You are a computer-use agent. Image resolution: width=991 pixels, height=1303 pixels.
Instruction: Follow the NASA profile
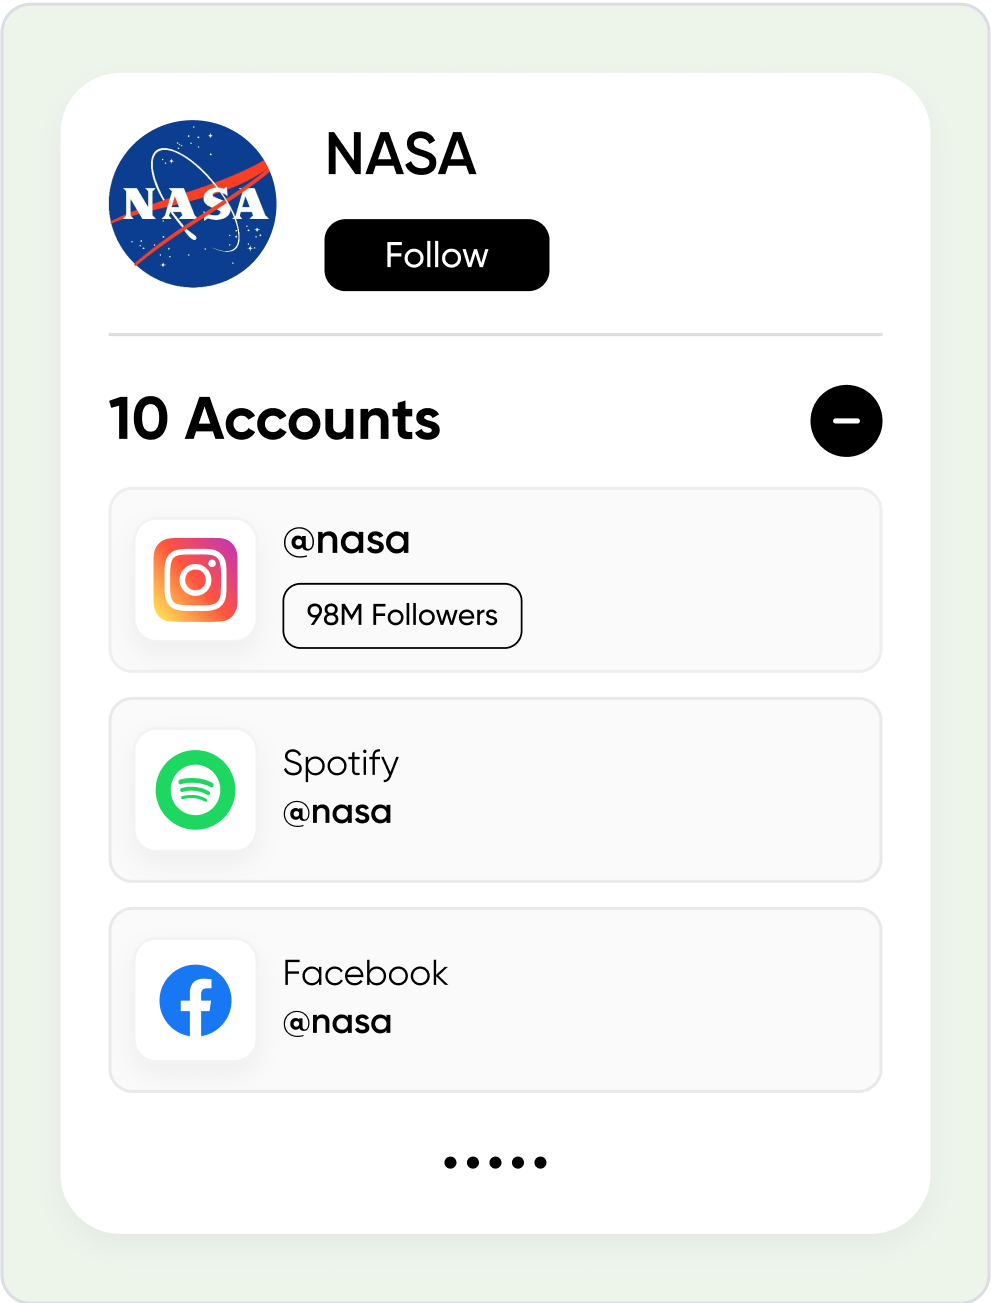pyautogui.click(x=437, y=255)
